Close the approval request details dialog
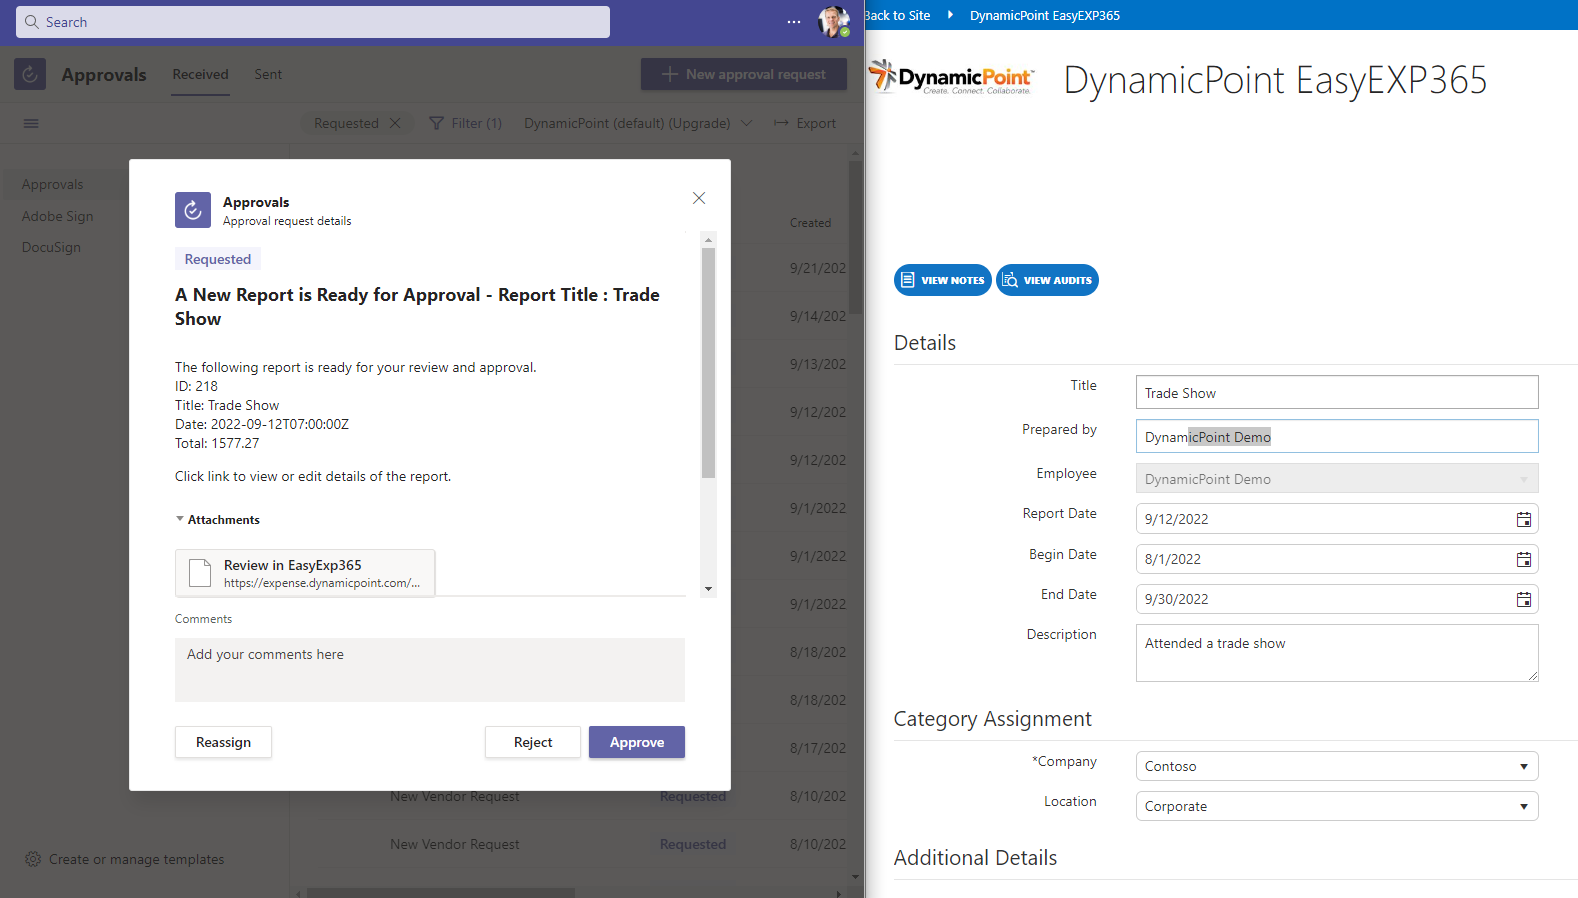 coord(699,198)
